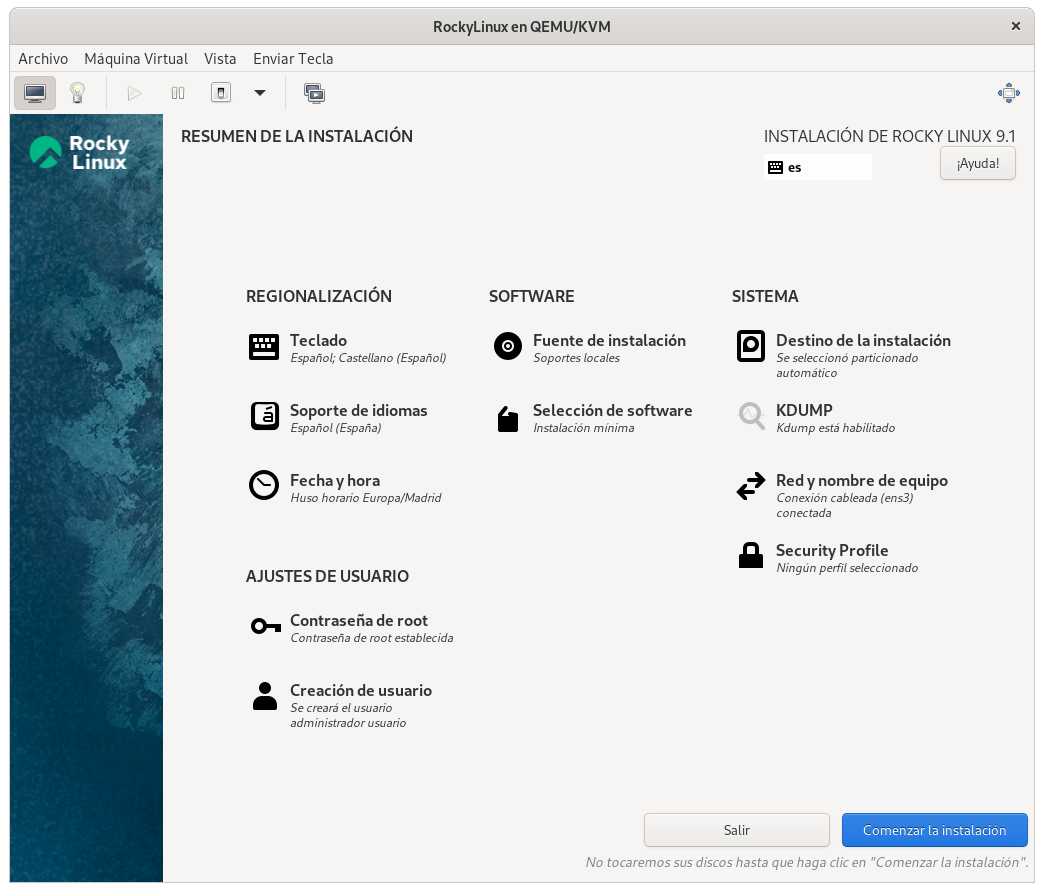Click the Security Profile padlock icon

(x=751, y=556)
